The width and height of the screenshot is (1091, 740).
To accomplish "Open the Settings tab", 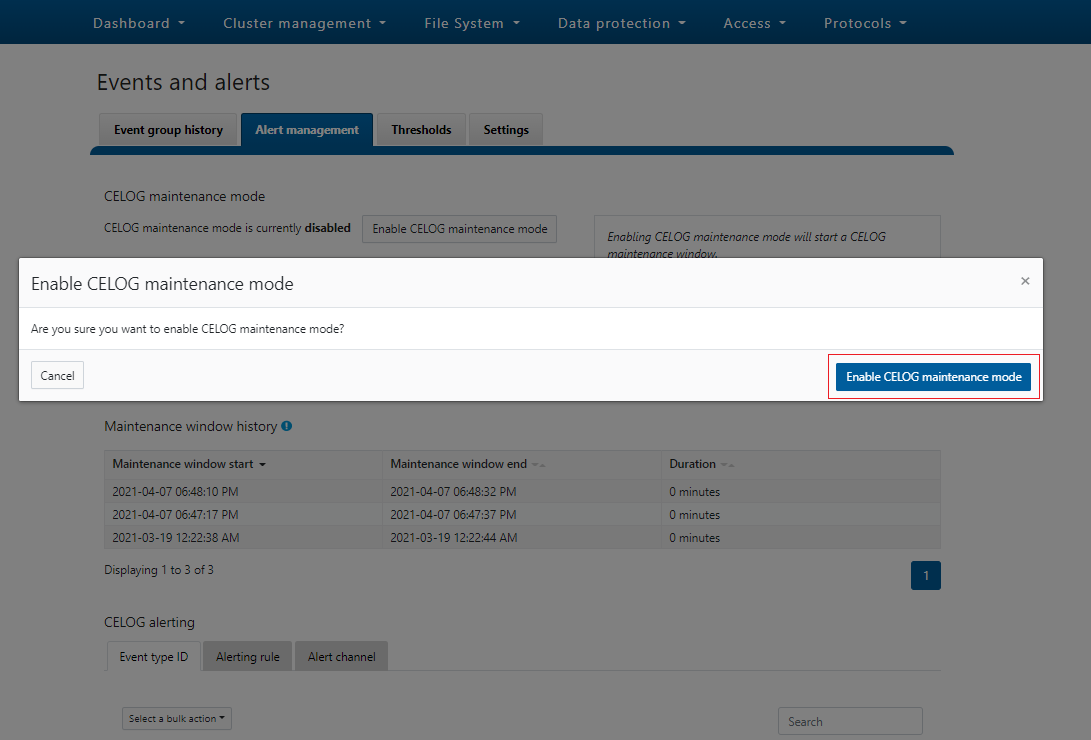I will [505, 129].
